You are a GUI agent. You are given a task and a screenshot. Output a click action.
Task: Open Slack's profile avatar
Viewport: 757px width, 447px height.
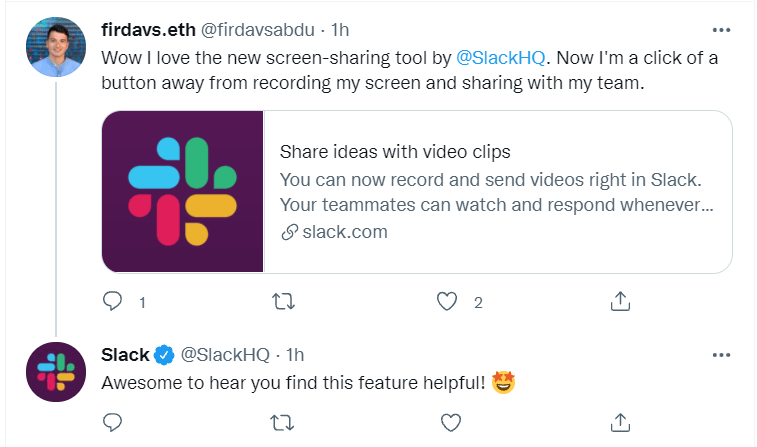click(x=56, y=371)
